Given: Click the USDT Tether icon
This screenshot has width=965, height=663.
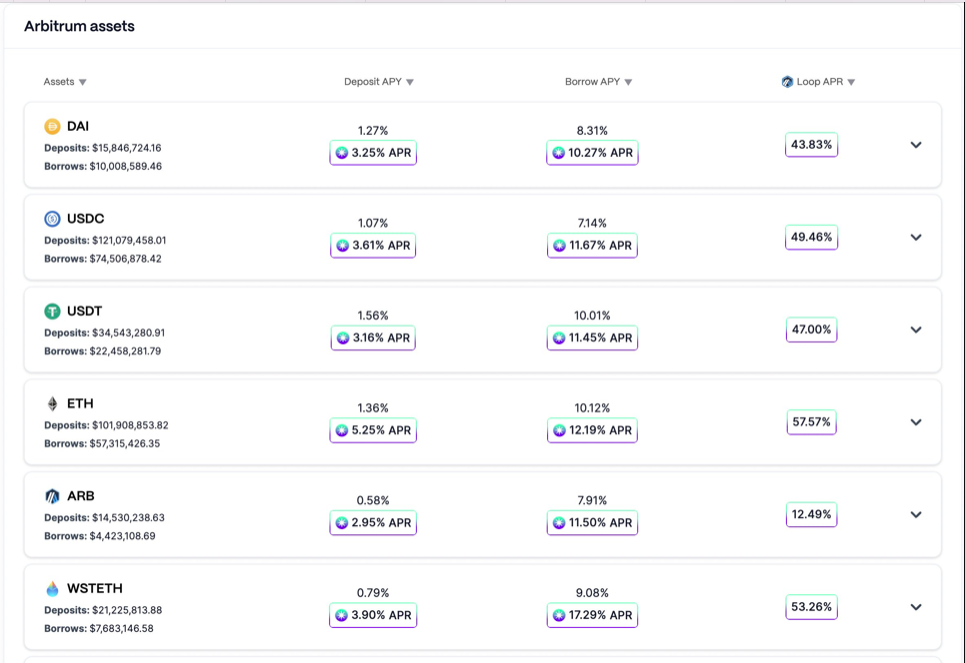Looking at the screenshot, I should (52, 311).
